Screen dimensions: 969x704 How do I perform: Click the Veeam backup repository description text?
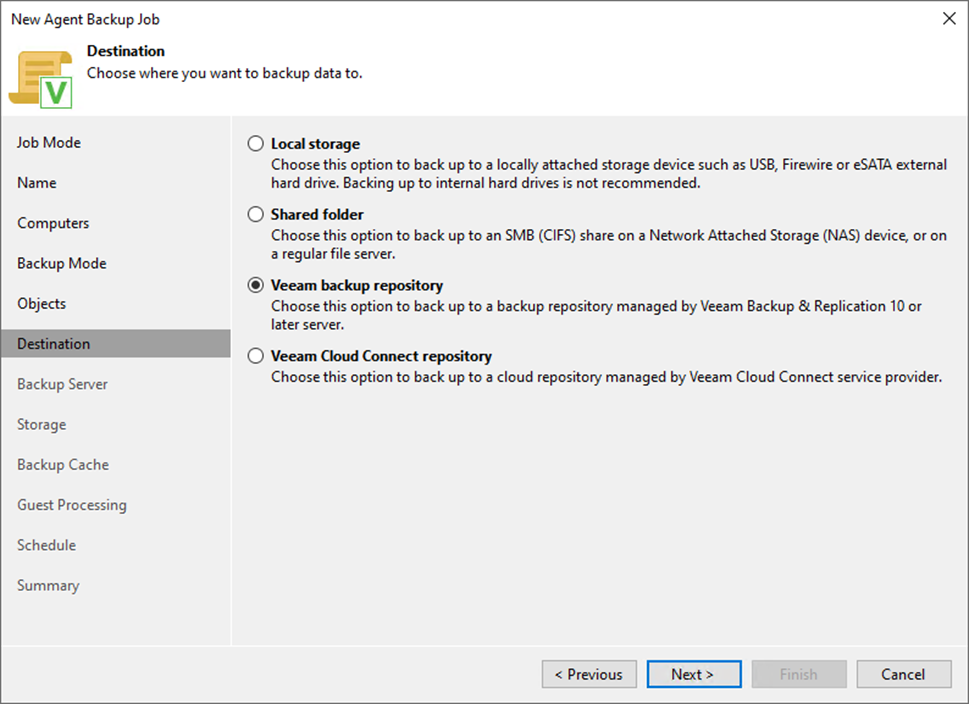(596, 315)
